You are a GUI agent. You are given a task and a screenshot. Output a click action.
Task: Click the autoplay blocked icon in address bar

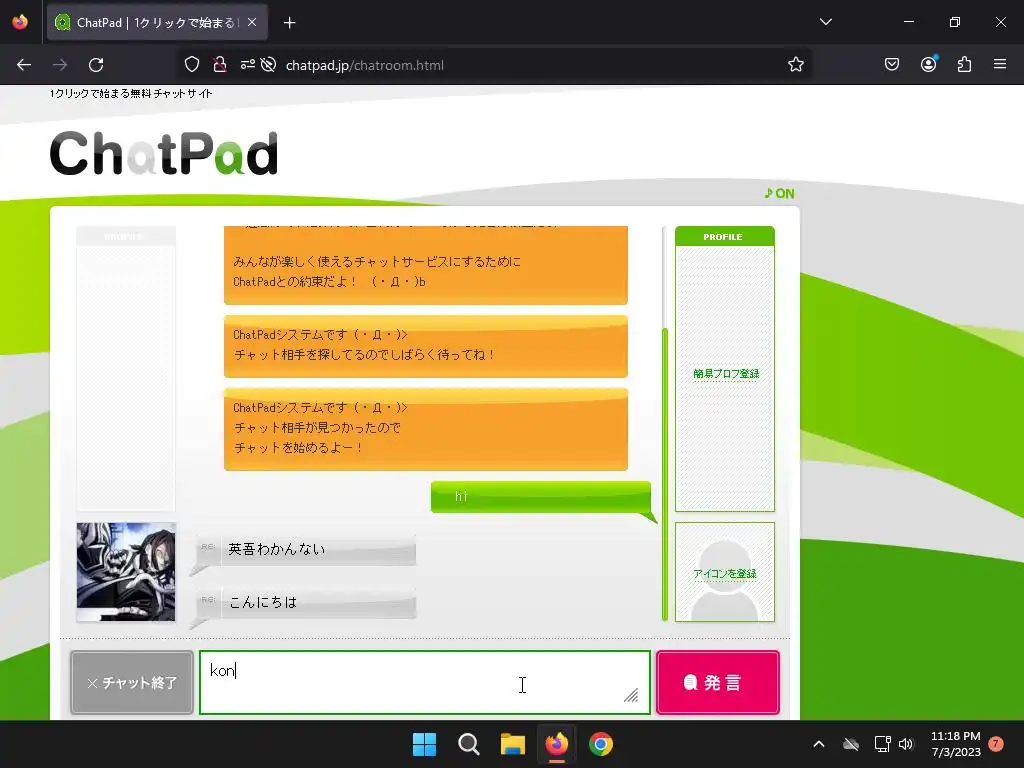pos(268,65)
